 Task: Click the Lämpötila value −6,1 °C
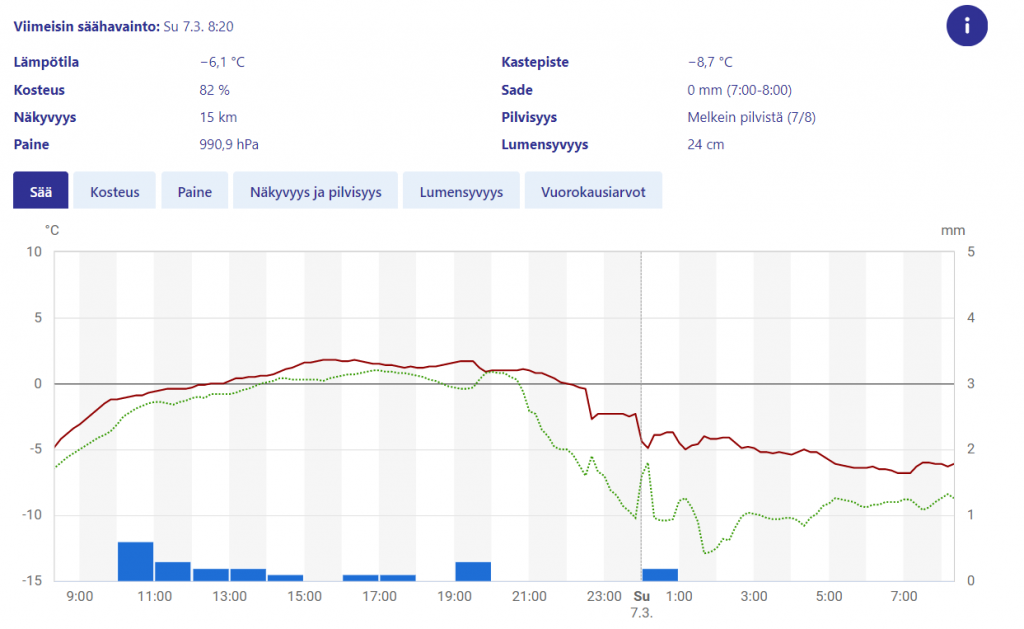click(x=222, y=62)
